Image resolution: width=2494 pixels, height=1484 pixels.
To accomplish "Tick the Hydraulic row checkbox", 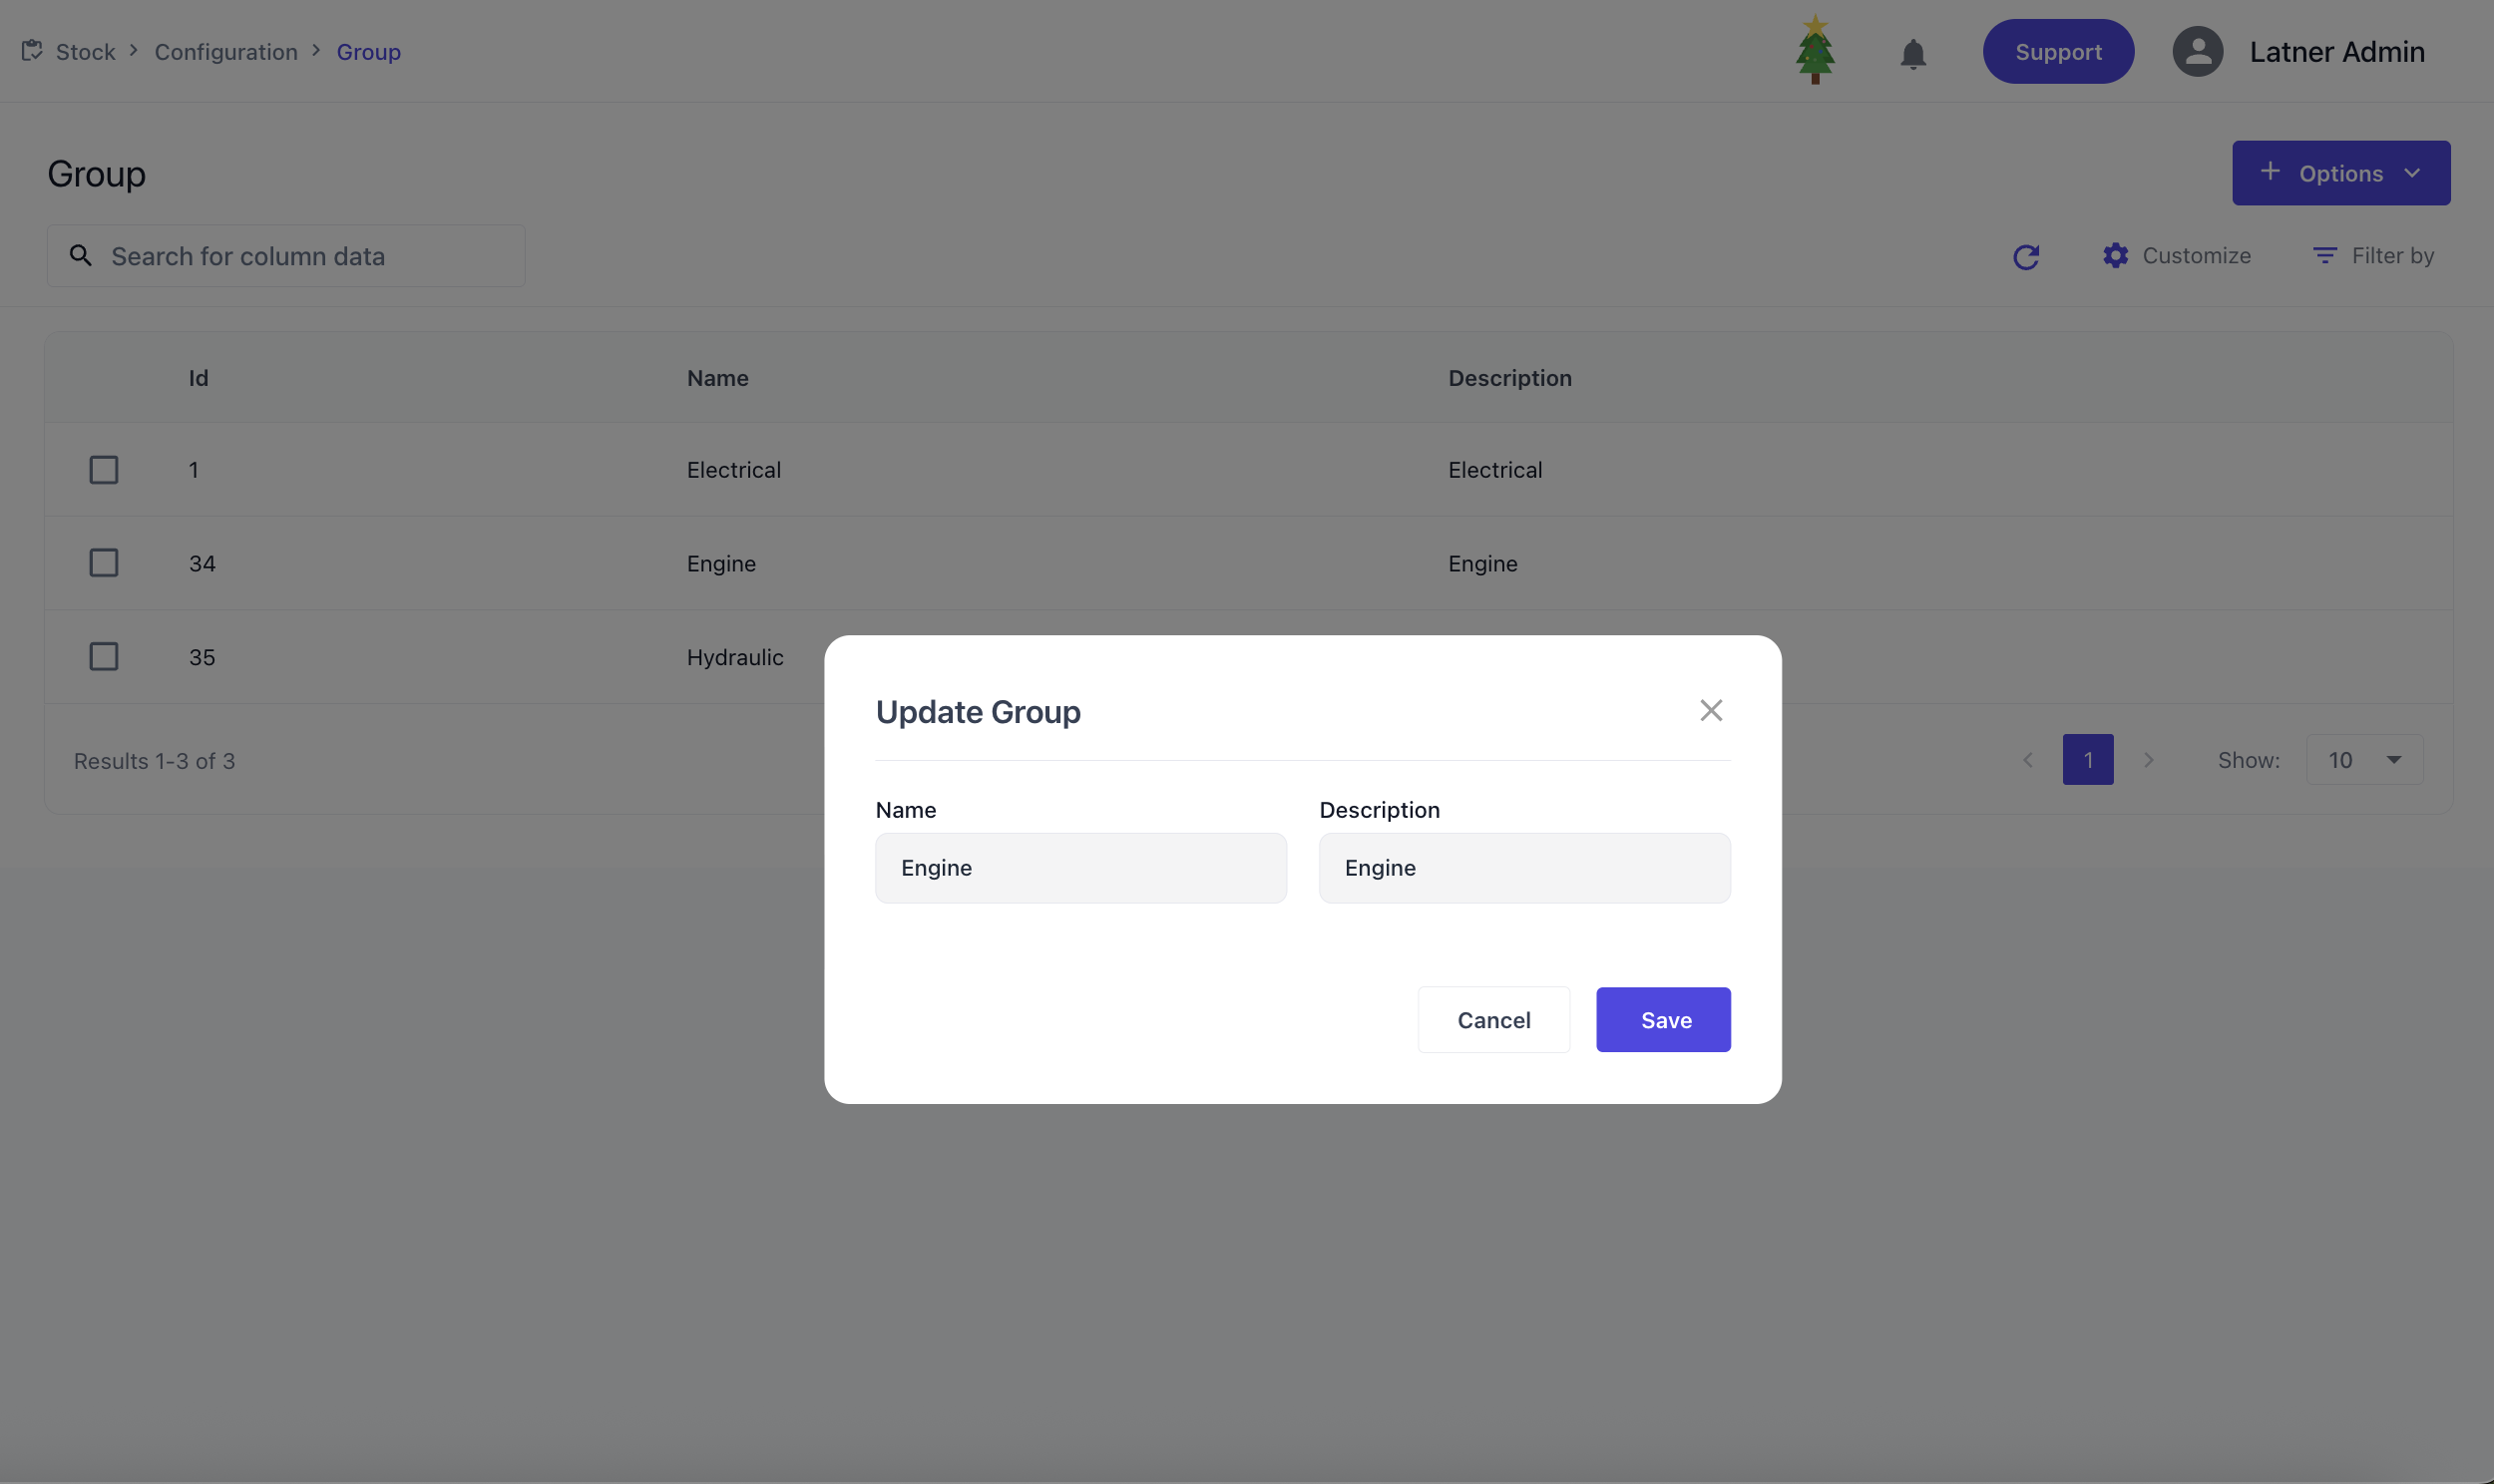I will point(104,657).
